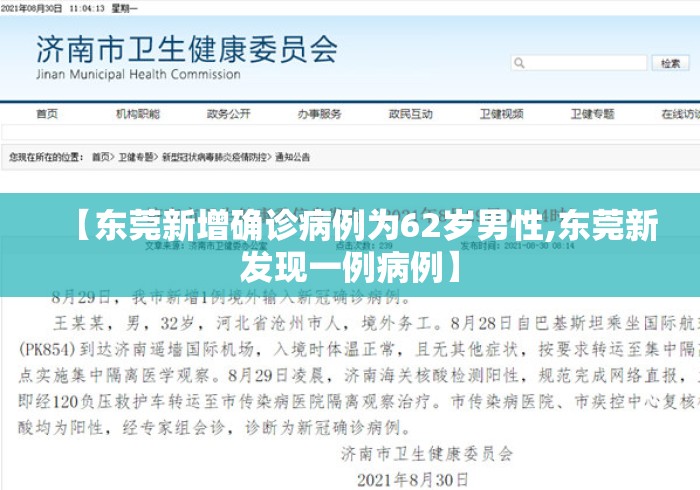This screenshot has width=700, height=490.
Task: Click the 点击次数 239 text
Action: pyautogui.click(x=364, y=245)
